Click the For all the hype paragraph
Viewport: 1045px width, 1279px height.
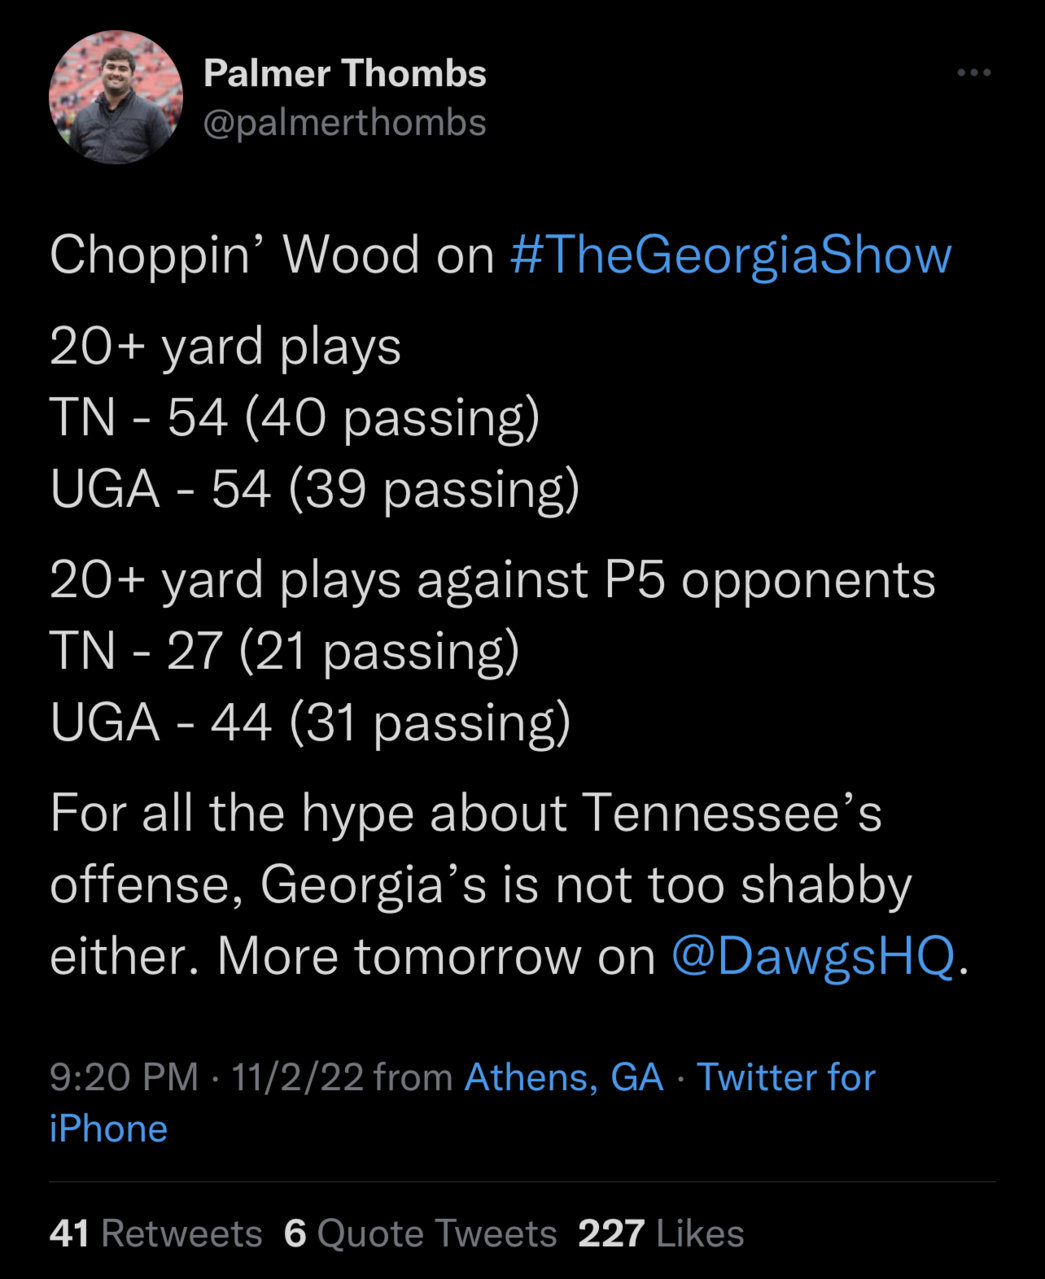(510, 885)
